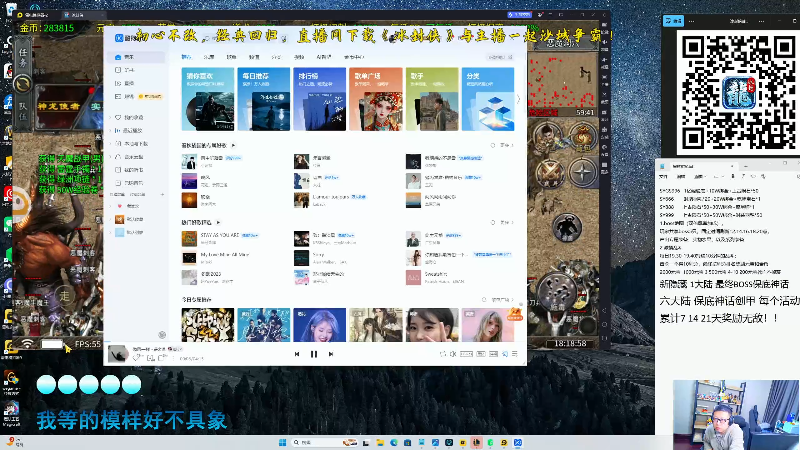Open the game minimap with red dots
The image size is (800, 450).
pos(562,84)
